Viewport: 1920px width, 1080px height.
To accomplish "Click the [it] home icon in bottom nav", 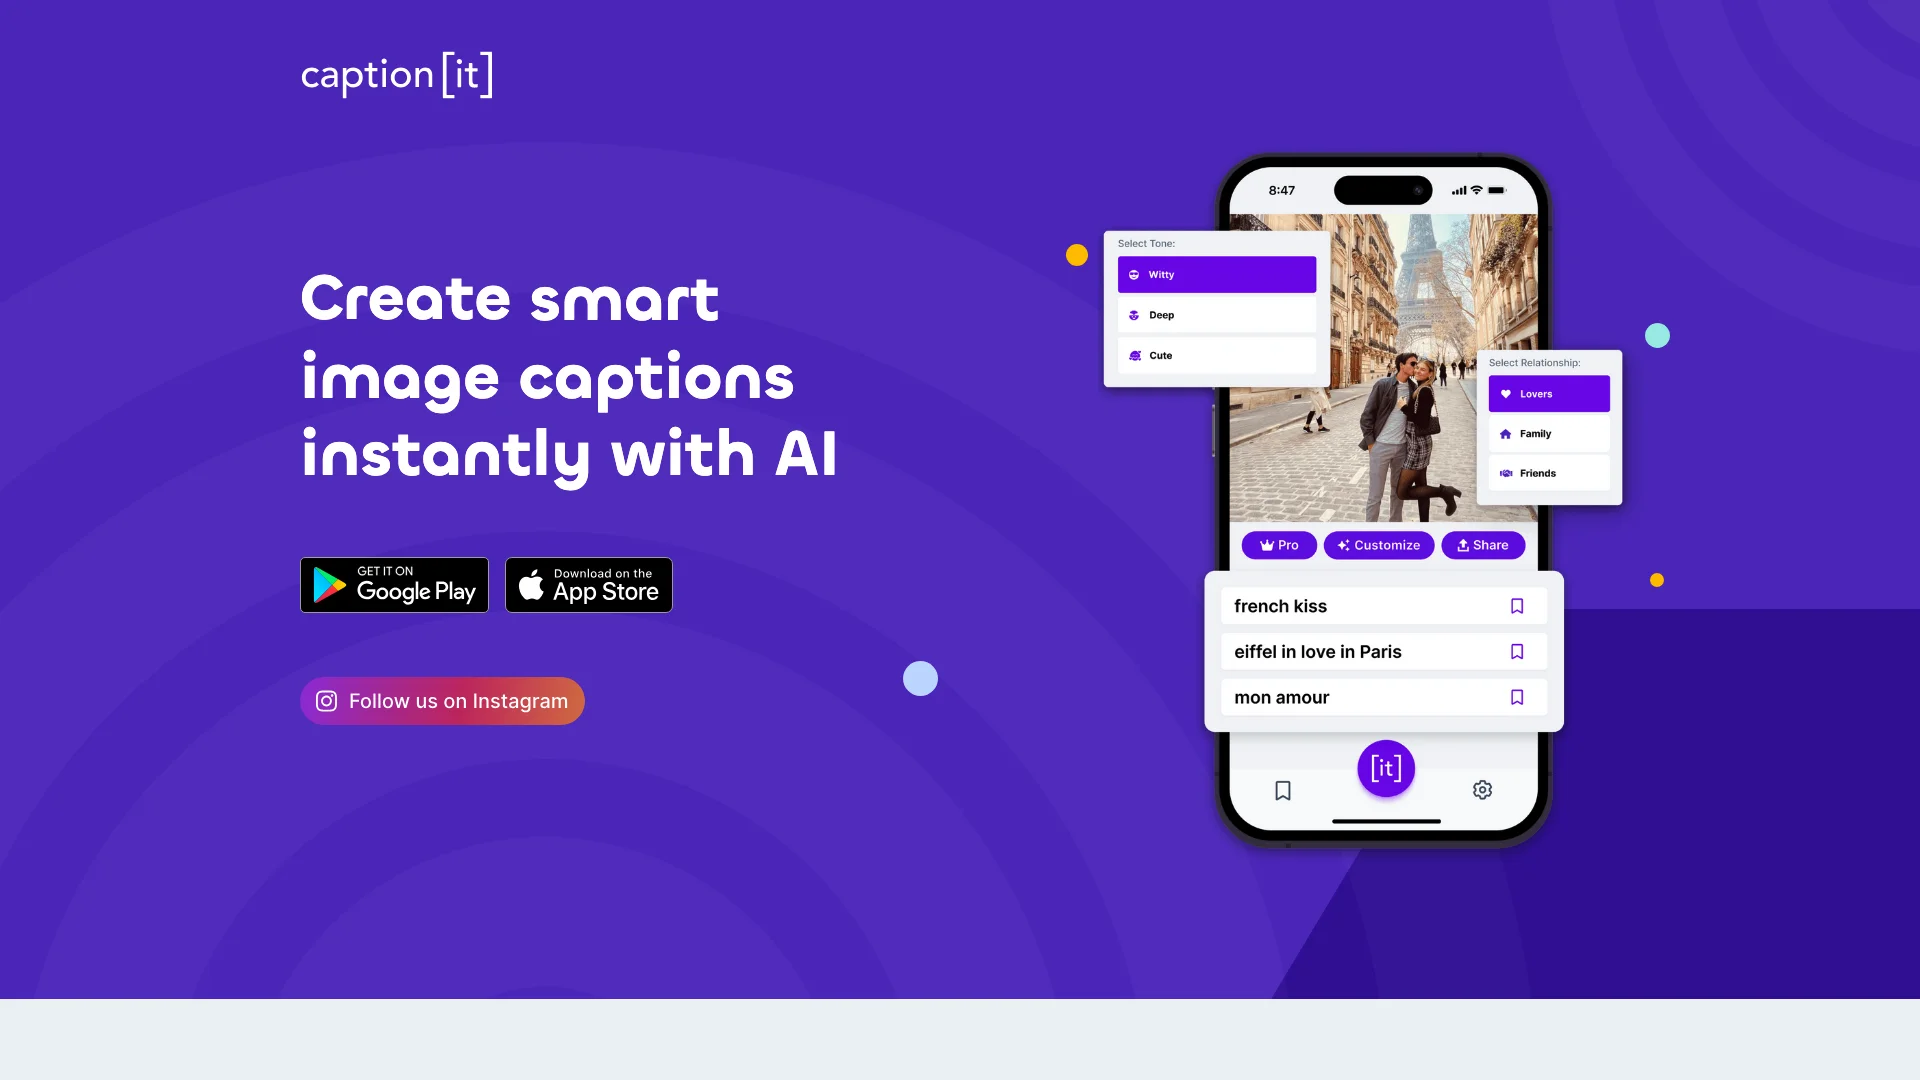I will [x=1385, y=767].
